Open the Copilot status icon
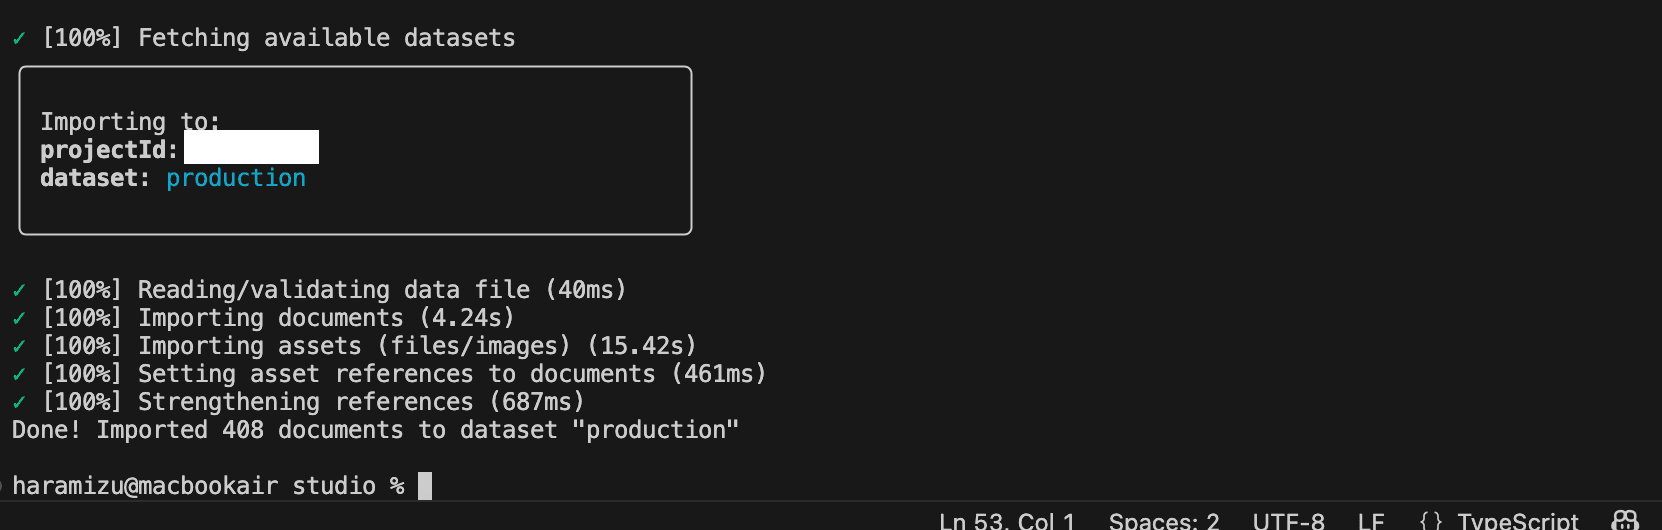This screenshot has height=530, width=1662. [1625, 520]
